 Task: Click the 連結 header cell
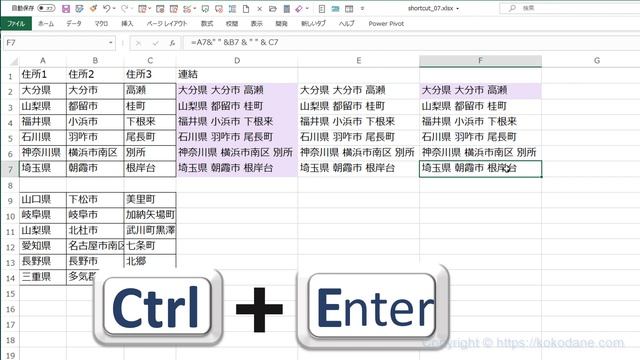[237, 75]
